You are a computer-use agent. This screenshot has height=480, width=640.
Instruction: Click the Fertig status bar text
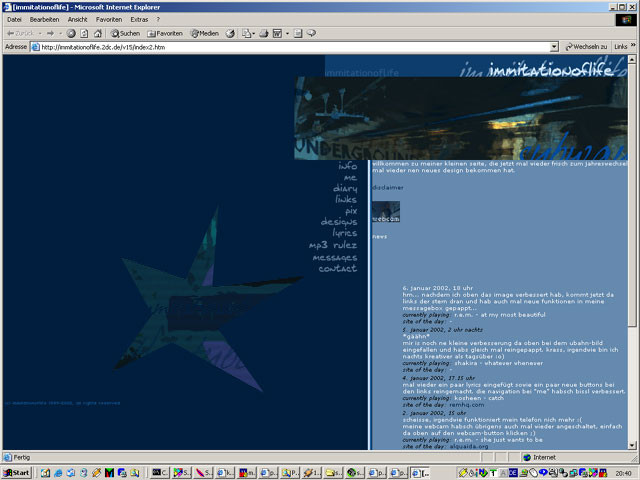tap(22, 458)
